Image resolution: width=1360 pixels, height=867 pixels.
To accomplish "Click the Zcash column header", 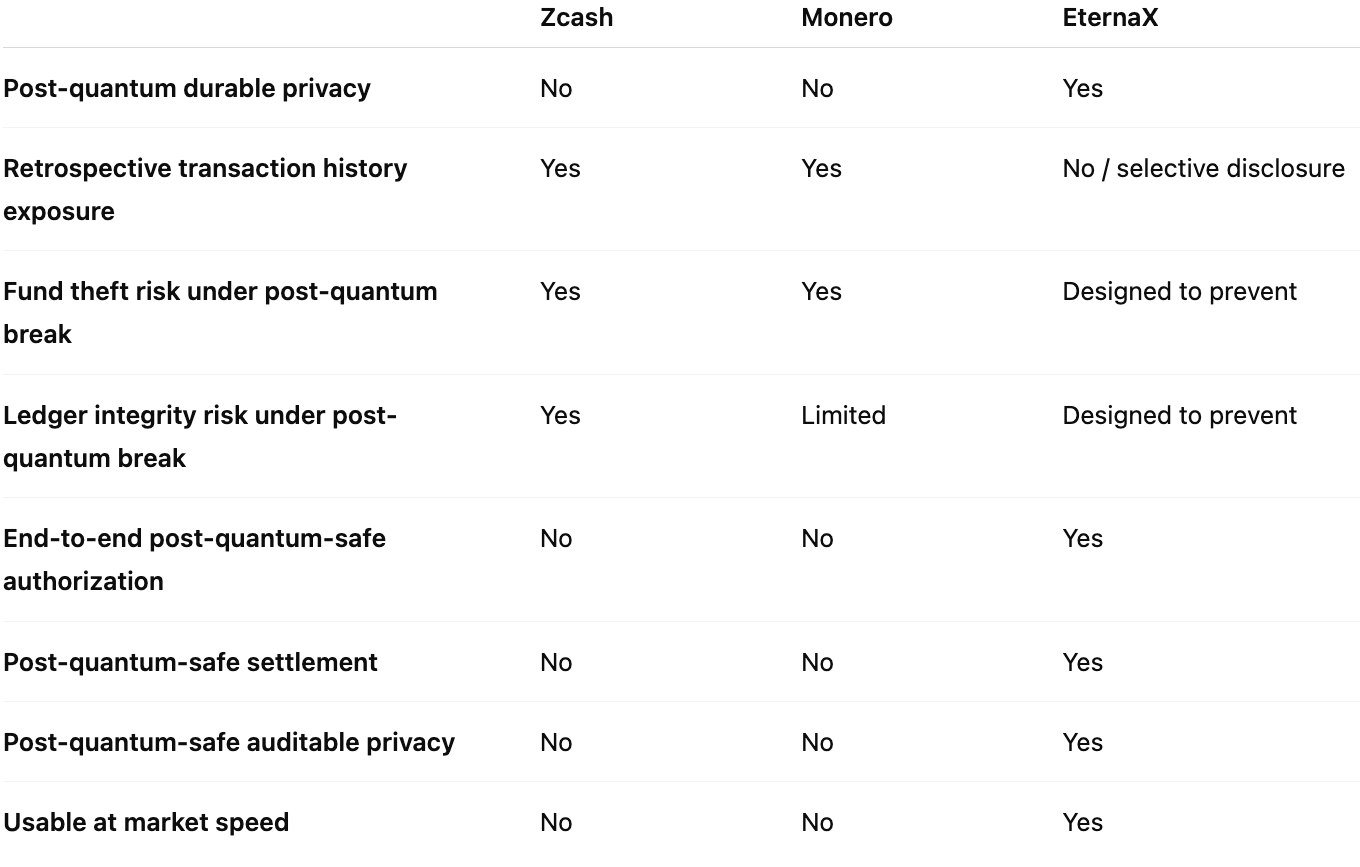I will (x=576, y=18).
